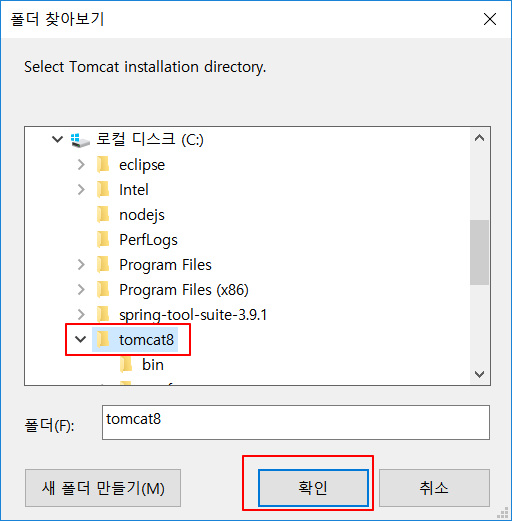Click the Program Files (x86) folder icon
Screen dimensions: 512x521
(x=103, y=290)
